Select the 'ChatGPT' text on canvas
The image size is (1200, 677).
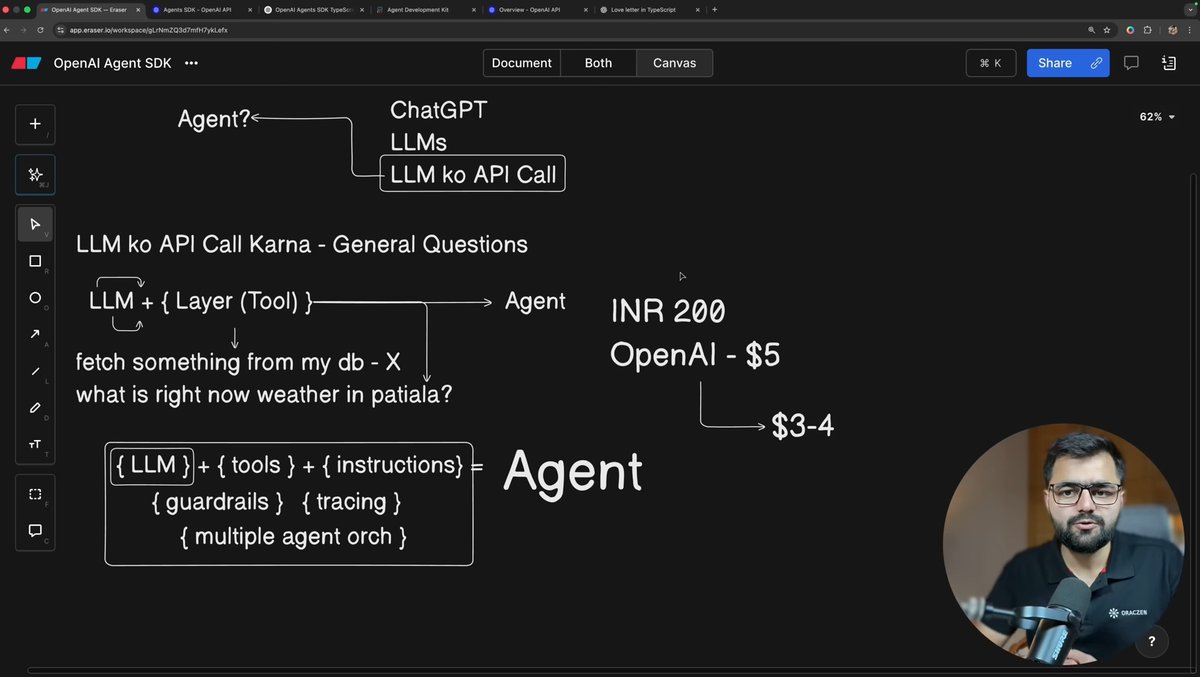[438, 110]
